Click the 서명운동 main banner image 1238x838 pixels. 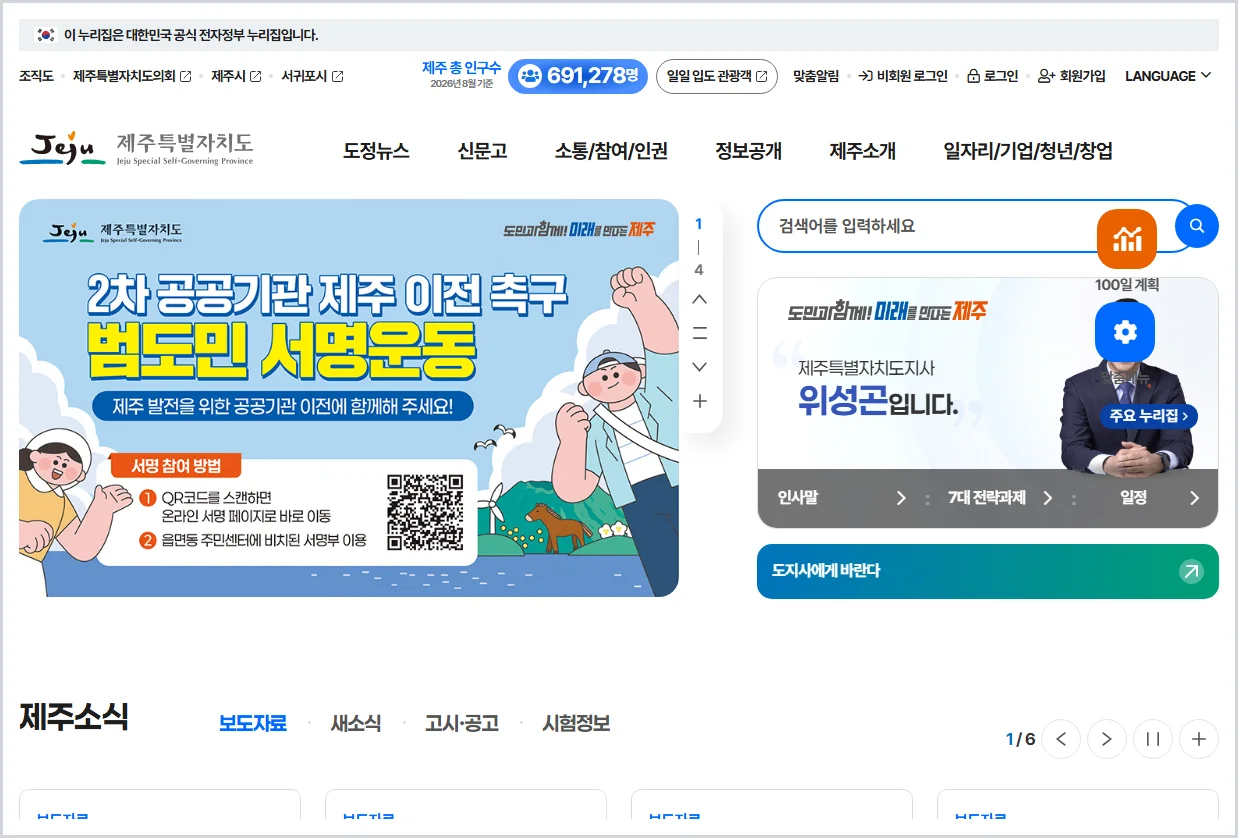point(349,398)
